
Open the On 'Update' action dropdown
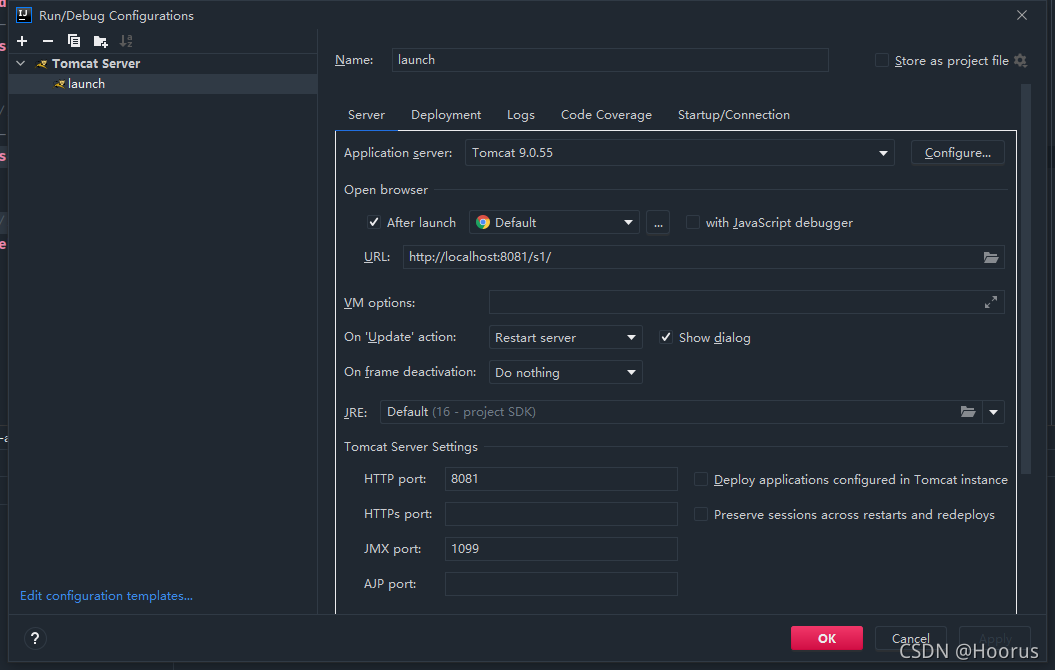click(x=565, y=337)
